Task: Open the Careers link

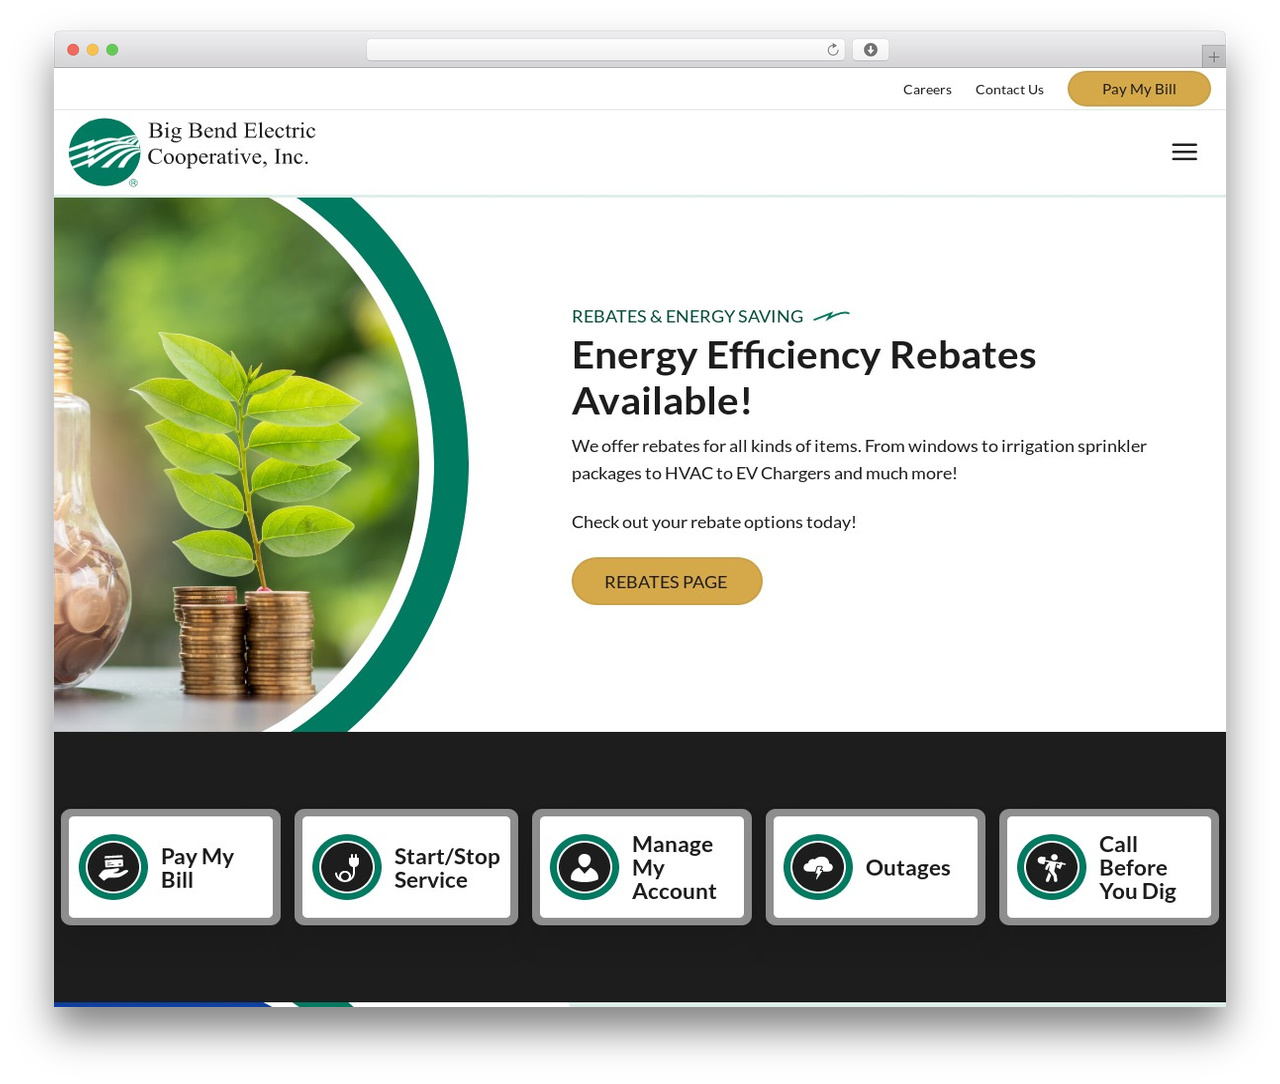Action: click(927, 90)
